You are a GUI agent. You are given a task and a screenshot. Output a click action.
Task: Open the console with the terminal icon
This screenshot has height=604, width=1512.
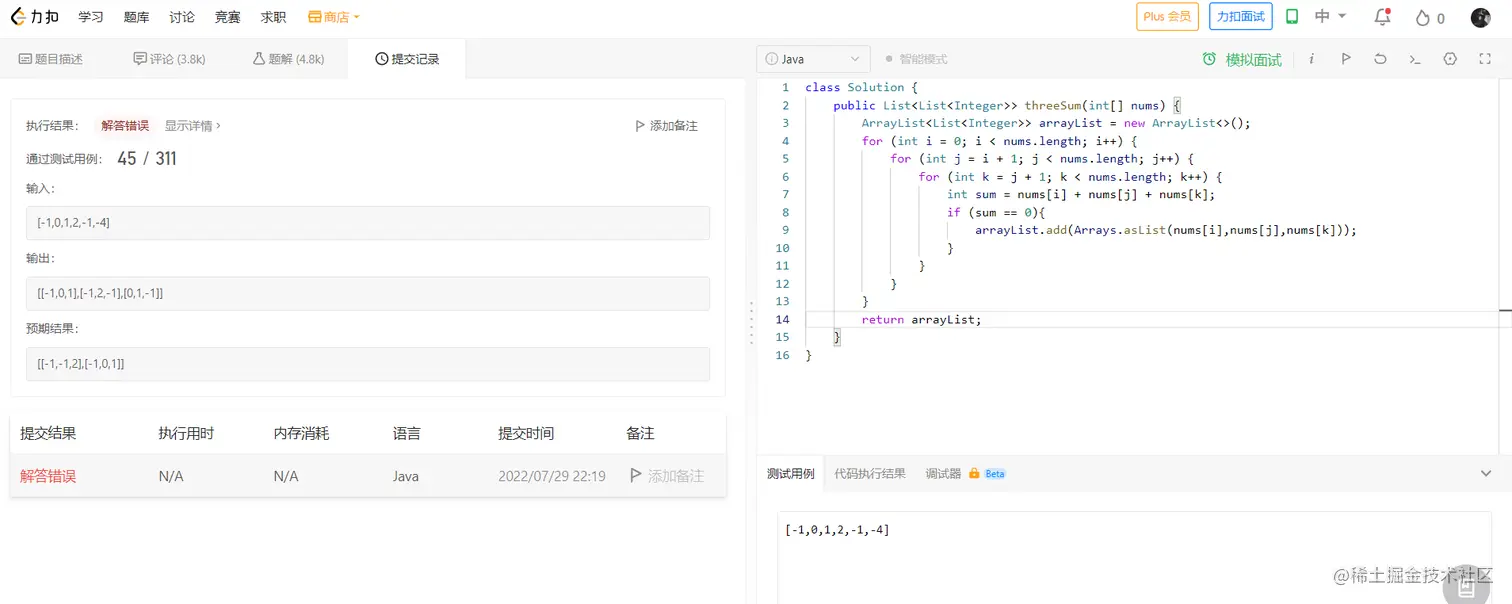point(1416,59)
